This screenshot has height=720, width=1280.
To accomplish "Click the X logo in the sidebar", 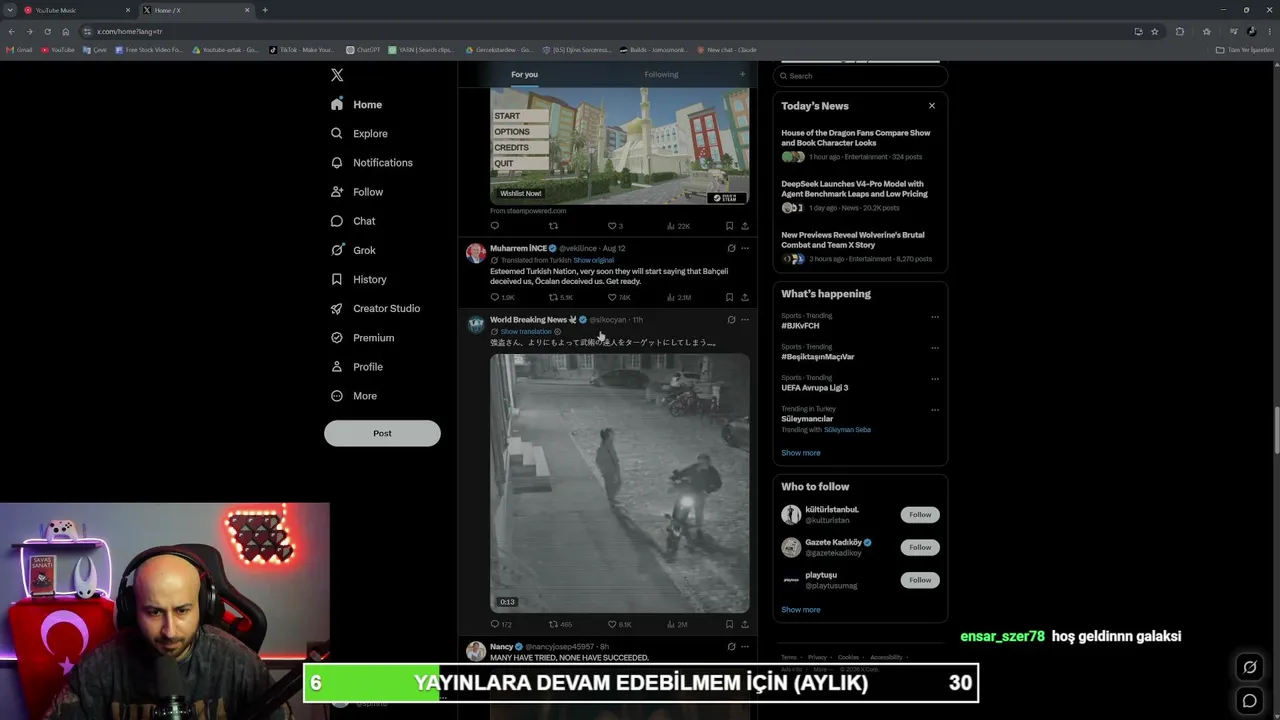I will pyautogui.click(x=337, y=75).
